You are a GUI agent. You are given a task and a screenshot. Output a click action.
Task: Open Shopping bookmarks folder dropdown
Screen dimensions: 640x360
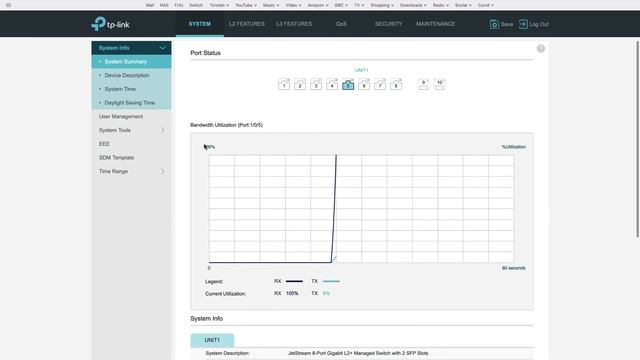coord(382,5)
